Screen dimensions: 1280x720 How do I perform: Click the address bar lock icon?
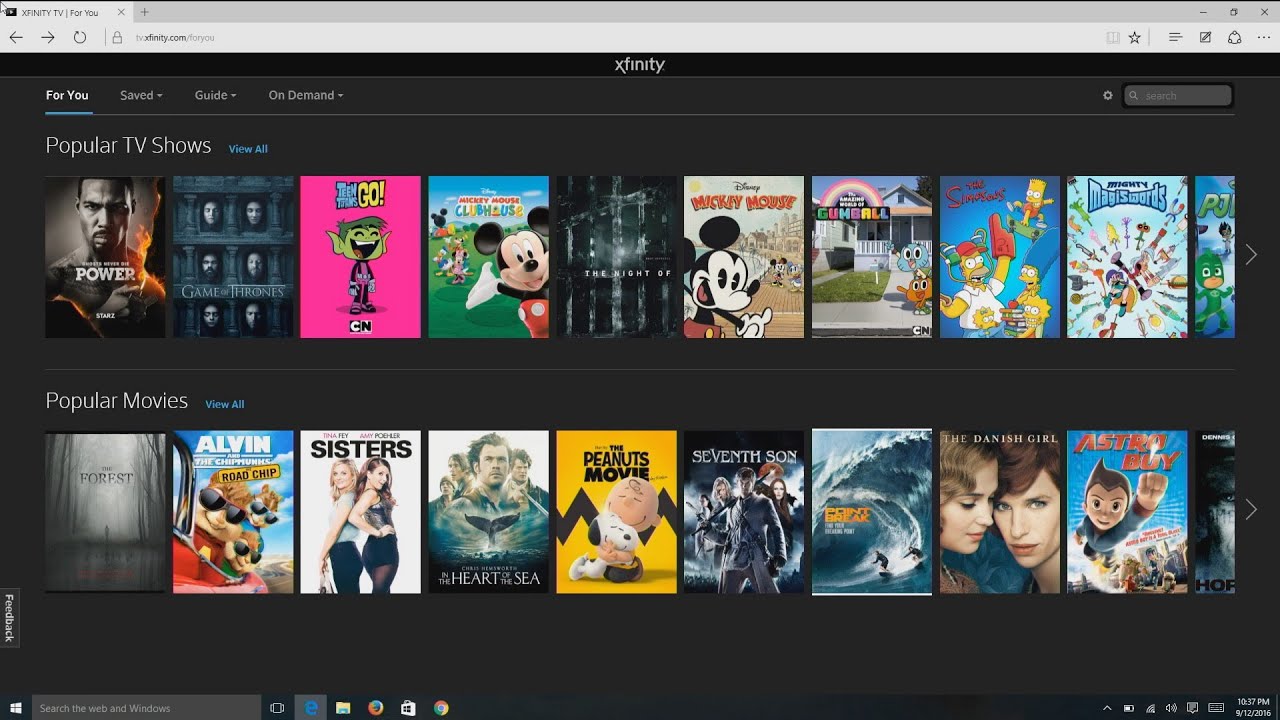(x=118, y=37)
